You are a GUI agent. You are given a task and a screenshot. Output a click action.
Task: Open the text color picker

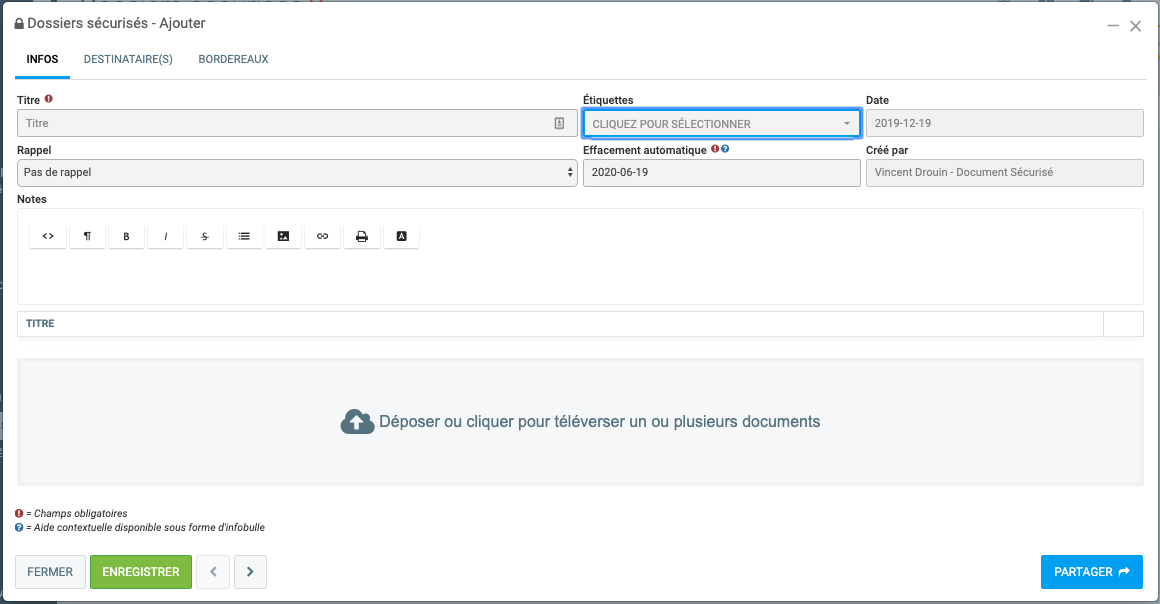401,236
